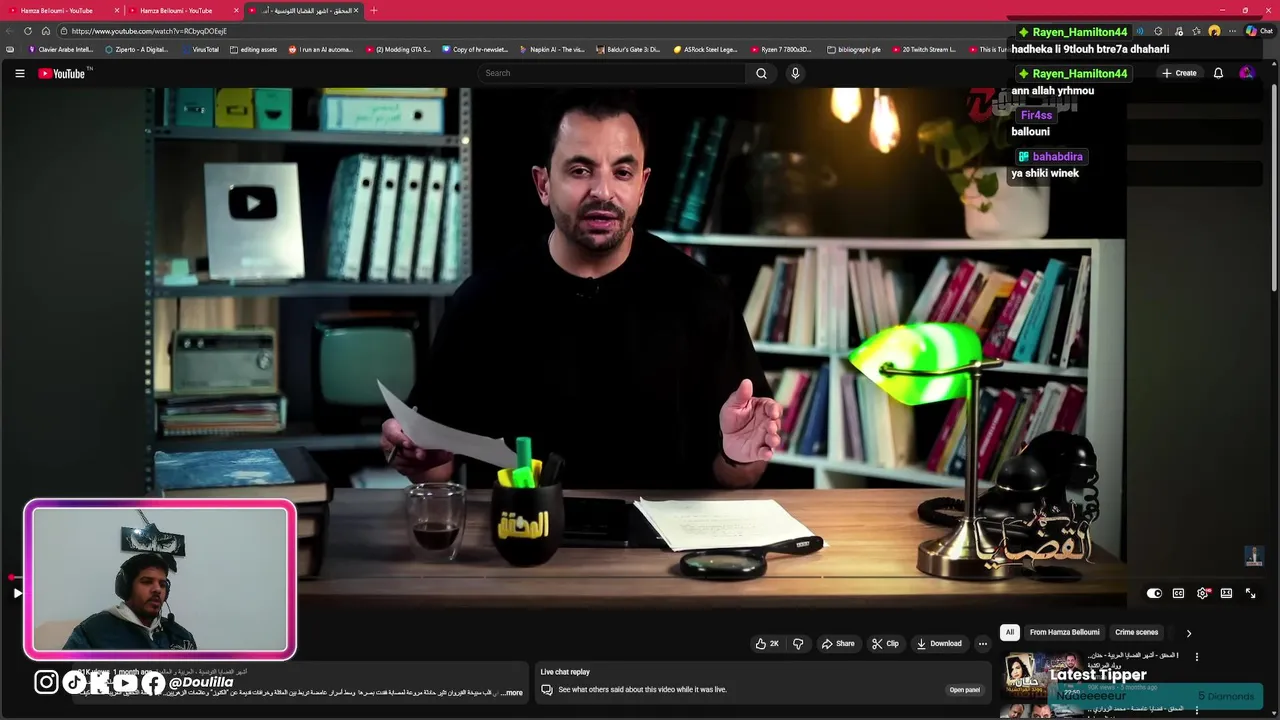Open a new browser tab with plus
Image resolution: width=1280 pixels, height=720 pixels.
(x=374, y=10)
